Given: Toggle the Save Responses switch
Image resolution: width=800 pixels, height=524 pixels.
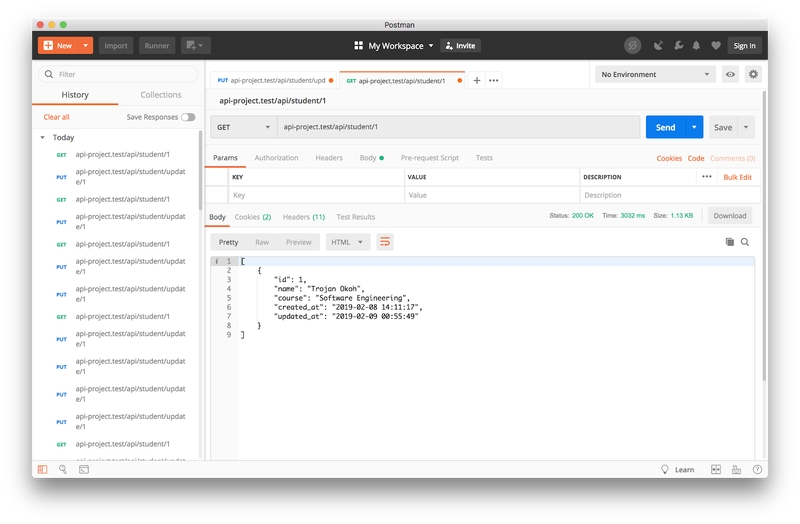Looking at the screenshot, I should point(188,117).
